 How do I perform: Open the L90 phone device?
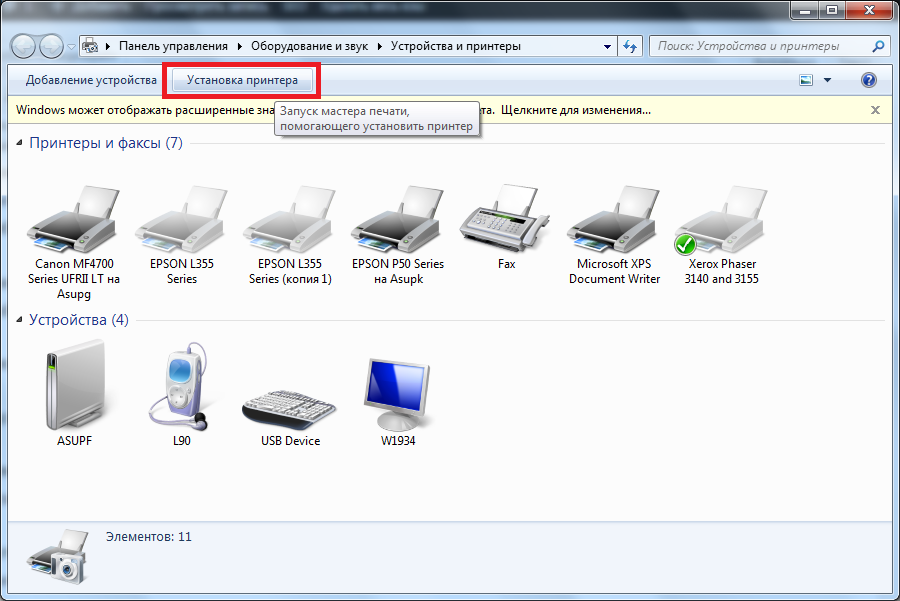(x=182, y=385)
